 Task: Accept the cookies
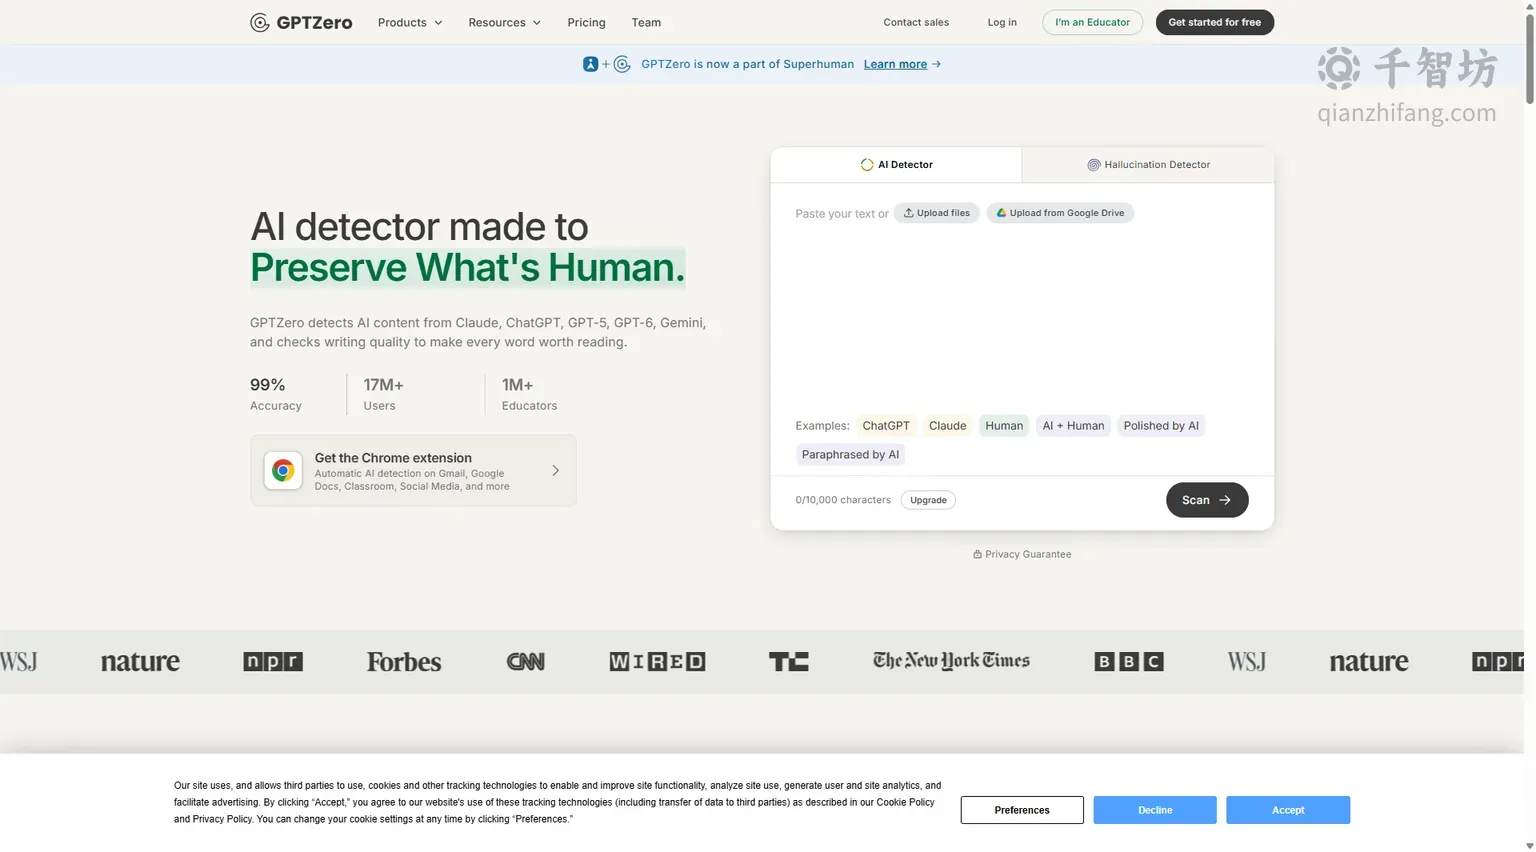coord(1288,810)
